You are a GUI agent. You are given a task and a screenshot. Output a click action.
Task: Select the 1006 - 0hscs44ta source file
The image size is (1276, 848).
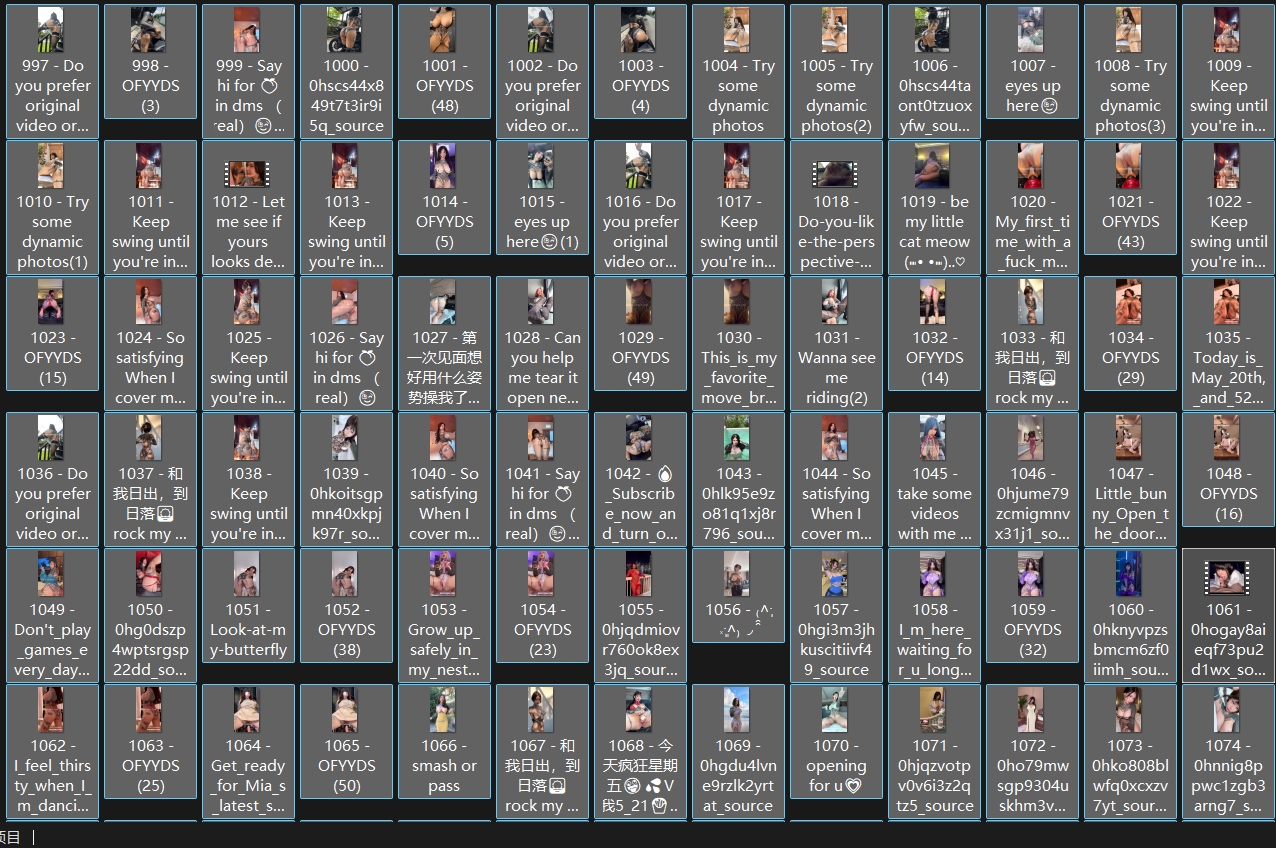click(934, 70)
